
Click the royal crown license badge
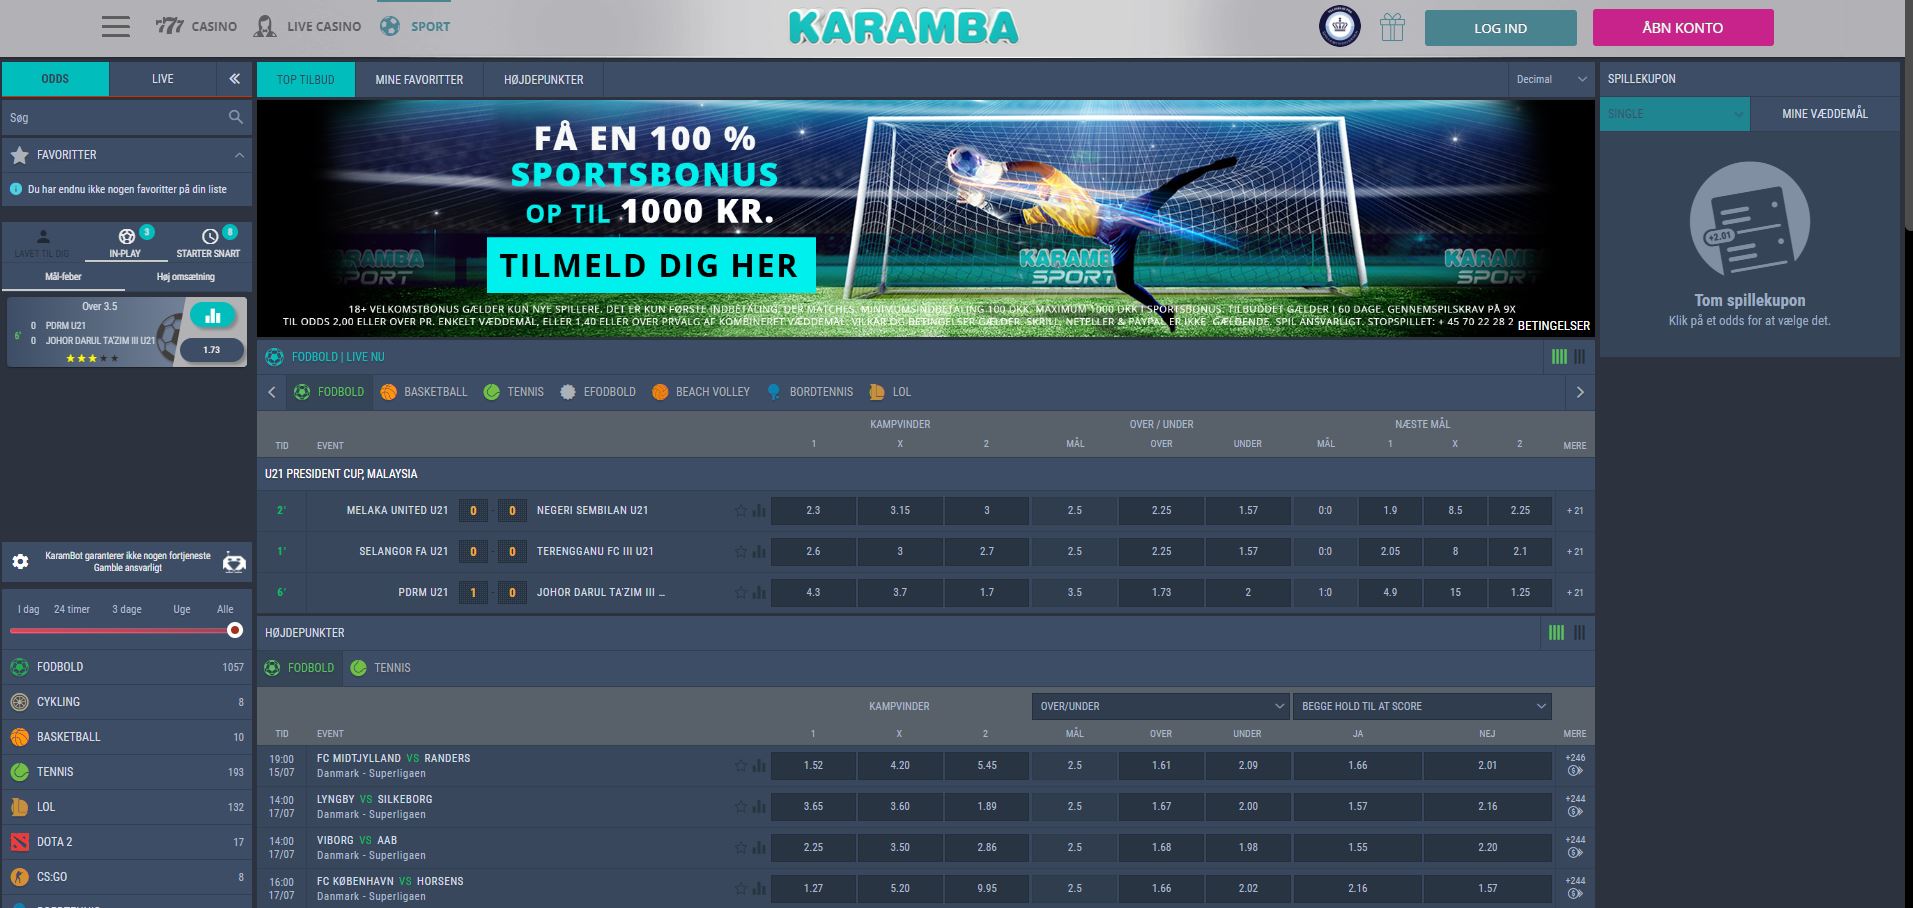[1339, 27]
